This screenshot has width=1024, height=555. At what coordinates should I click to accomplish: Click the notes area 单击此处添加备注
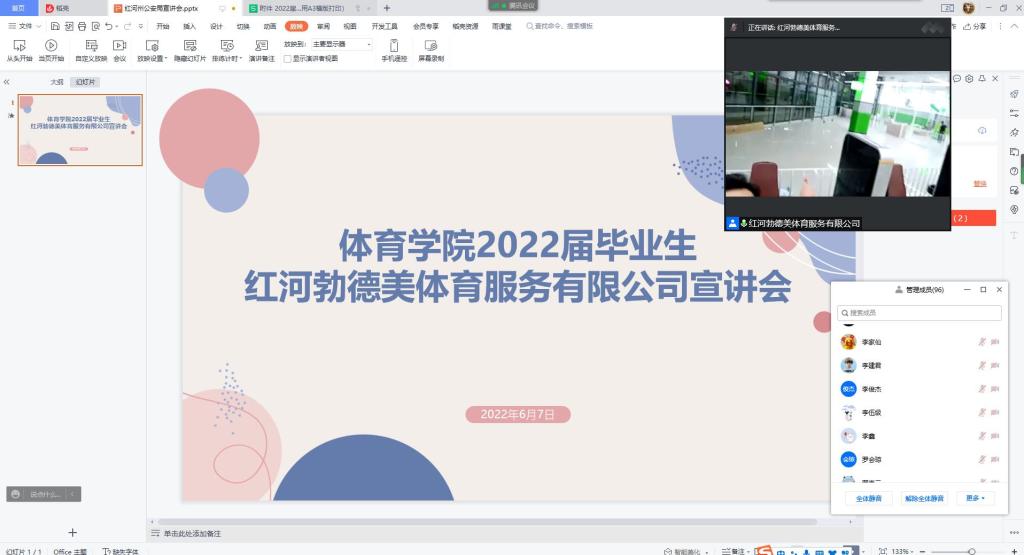(x=192, y=533)
